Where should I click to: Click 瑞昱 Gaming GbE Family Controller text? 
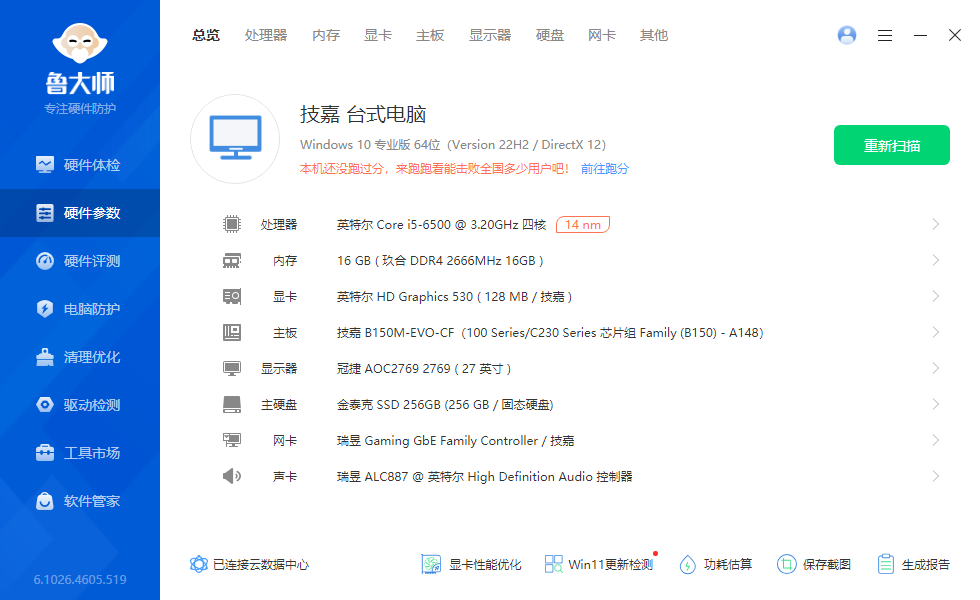[x=456, y=441]
